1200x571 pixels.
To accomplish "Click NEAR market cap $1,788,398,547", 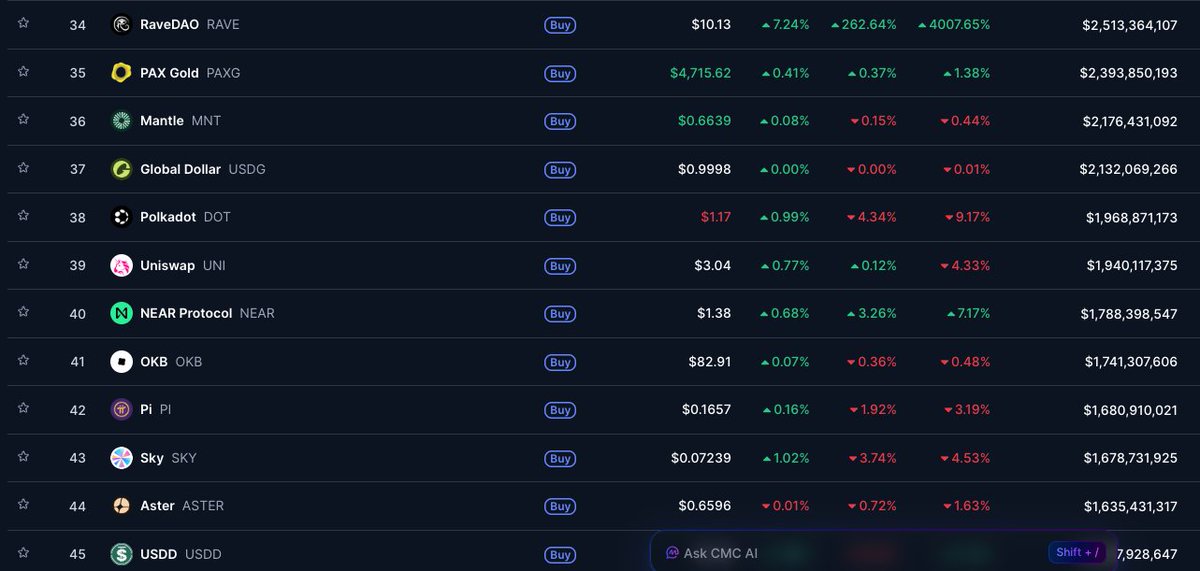I will 1129,314.
